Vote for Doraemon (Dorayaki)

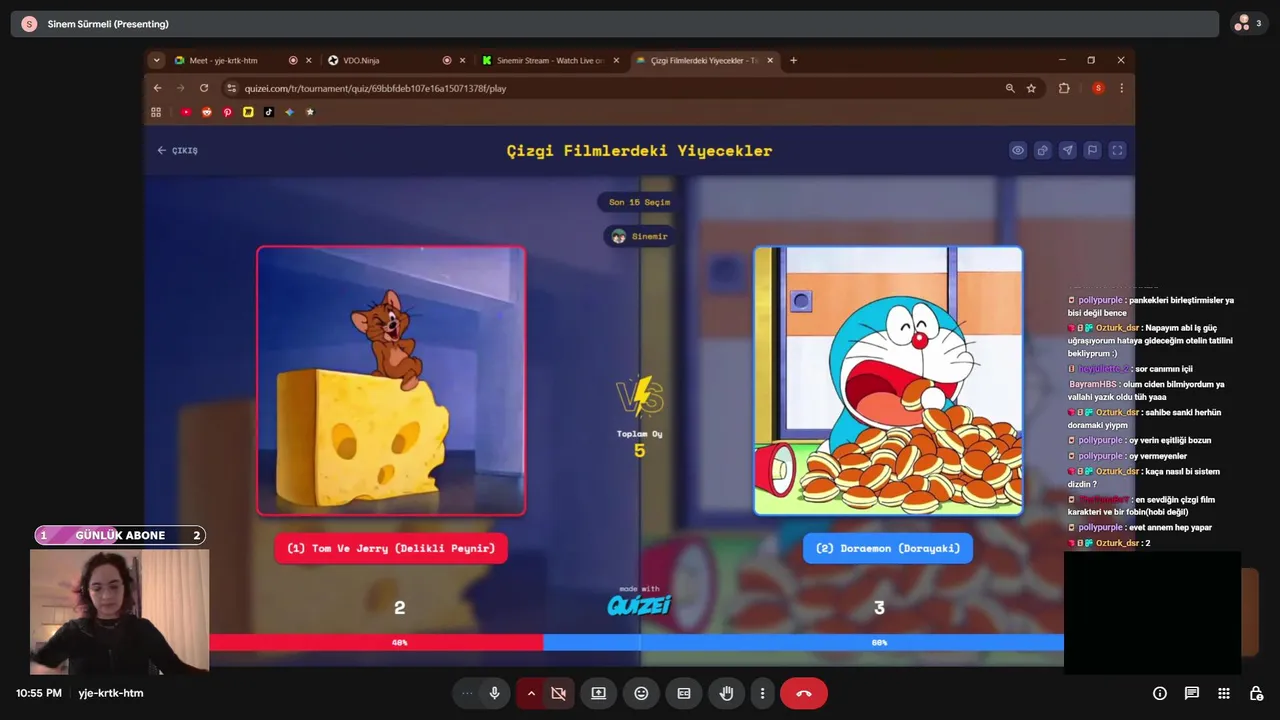(888, 548)
